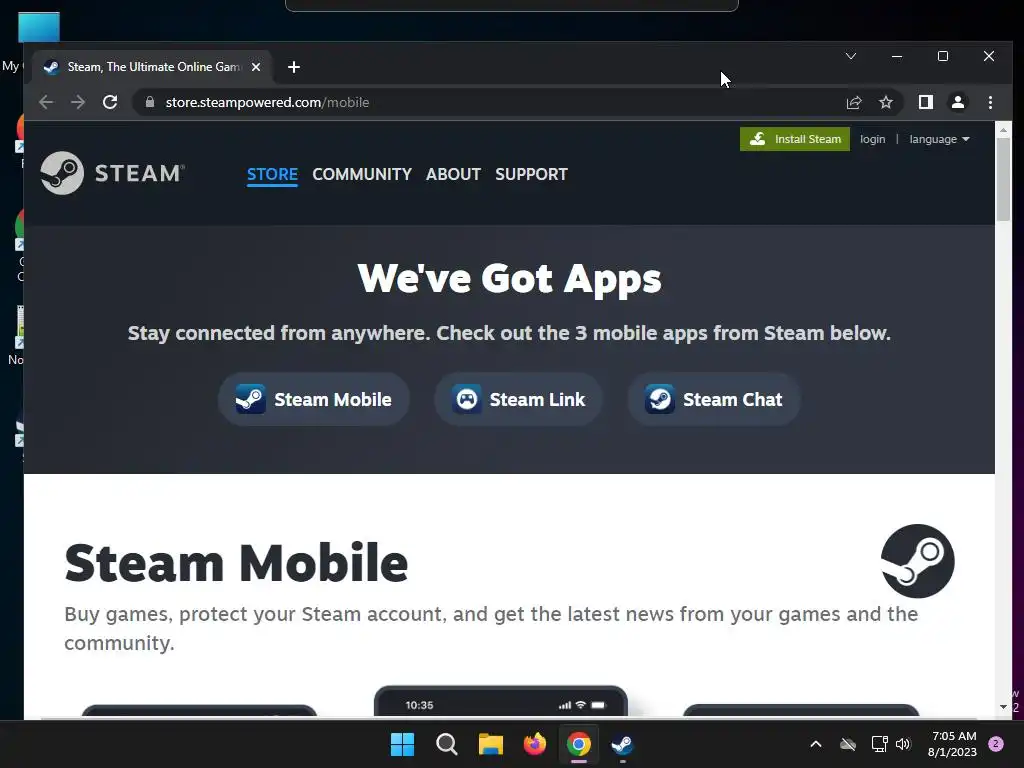The image size is (1024, 768).
Task: Focus the address bar showing store.steampowered.com/mobile
Action: tap(490, 103)
